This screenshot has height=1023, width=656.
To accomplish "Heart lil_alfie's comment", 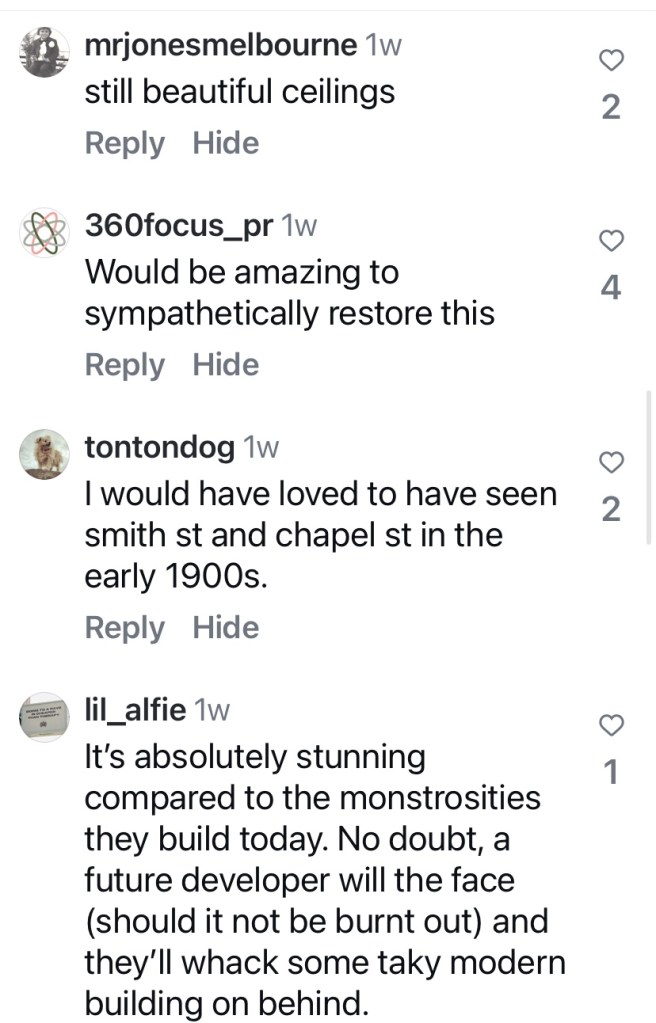I will 611,724.
